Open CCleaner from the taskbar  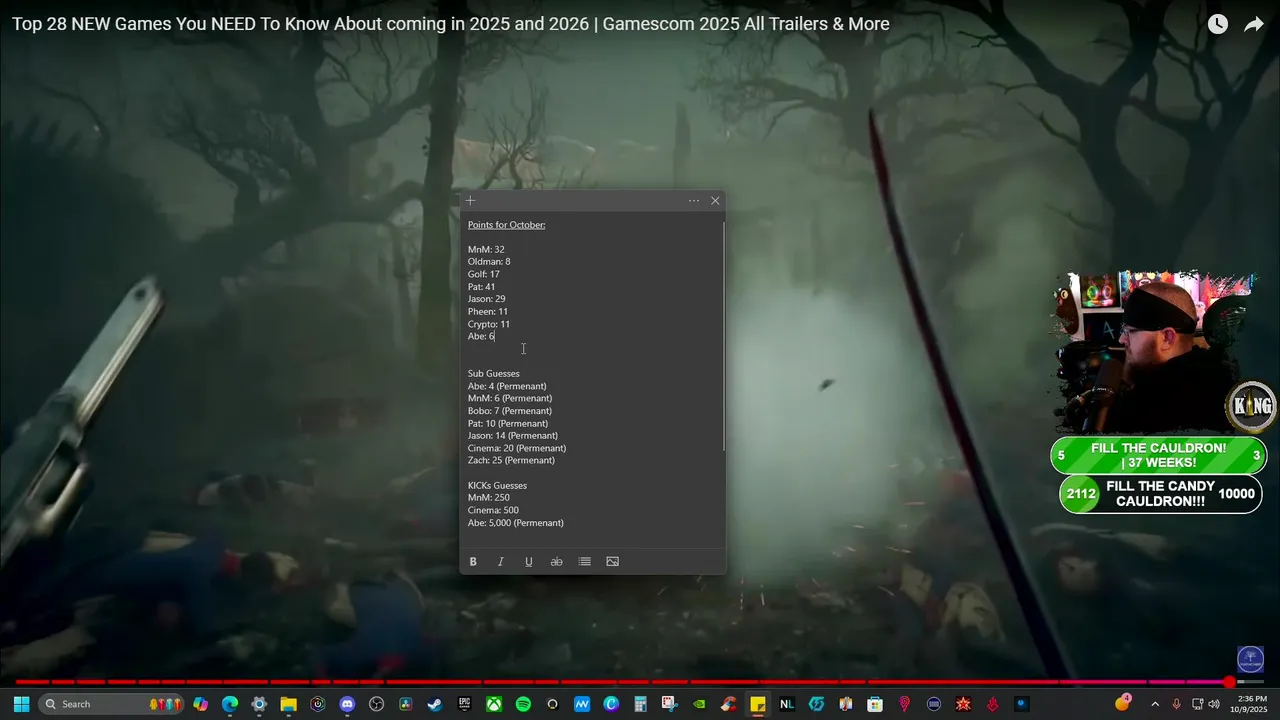728,704
